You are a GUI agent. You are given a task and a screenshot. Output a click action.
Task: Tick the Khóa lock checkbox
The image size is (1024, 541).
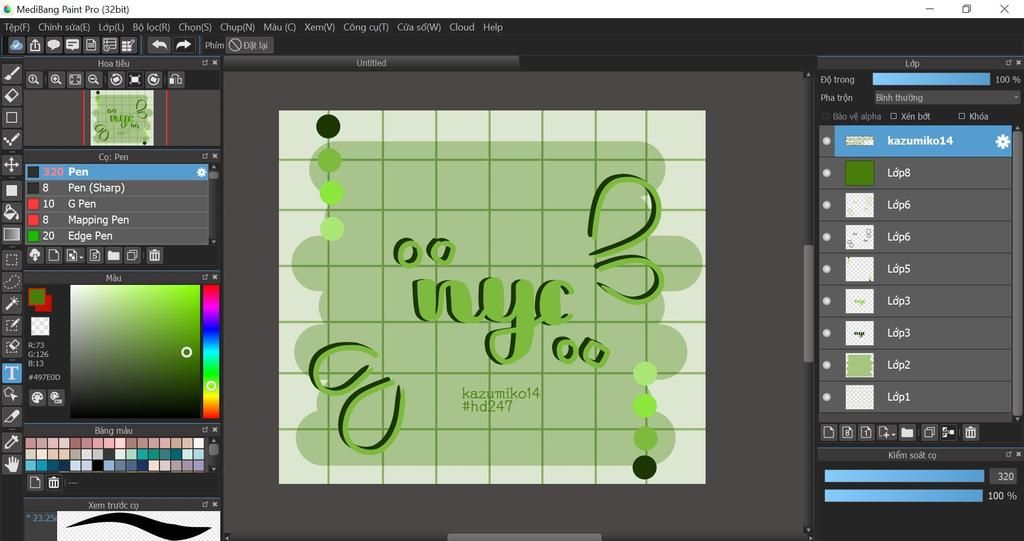pyautogui.click(x=962, y=117)
